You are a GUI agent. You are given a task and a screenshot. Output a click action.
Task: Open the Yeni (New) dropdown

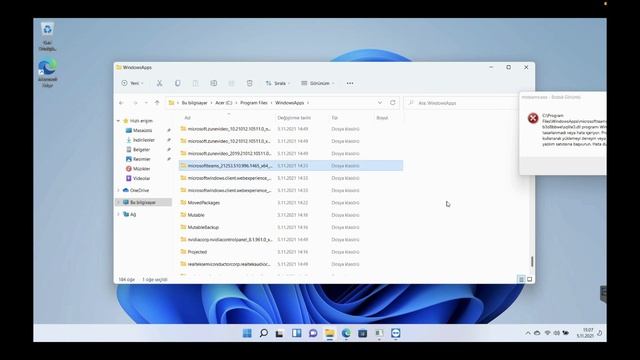pos(133,83)
